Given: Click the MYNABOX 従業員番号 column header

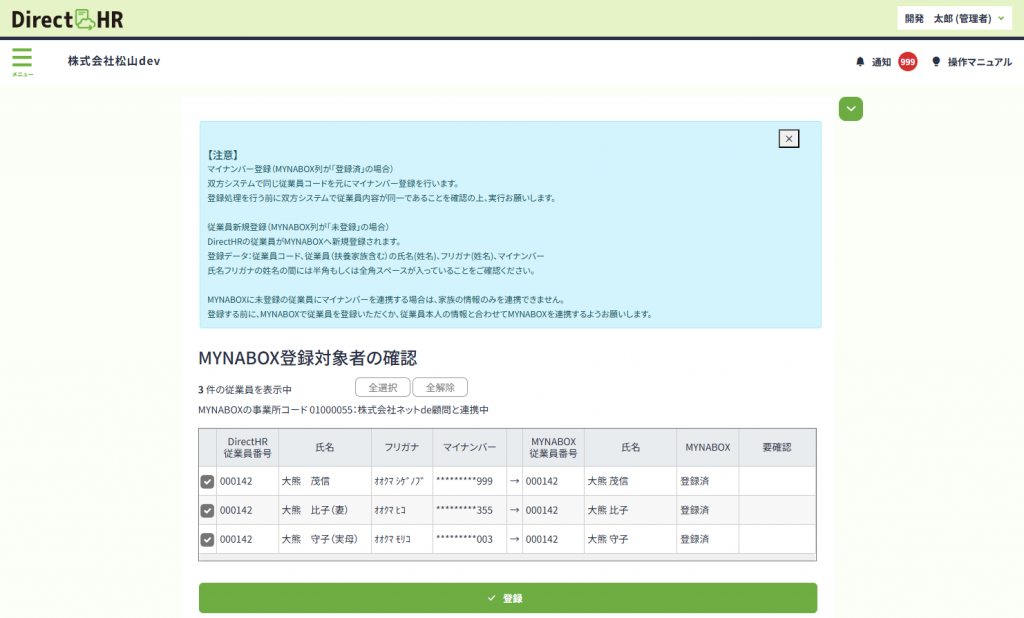Looking at the screenshot, I should (553, 447).
